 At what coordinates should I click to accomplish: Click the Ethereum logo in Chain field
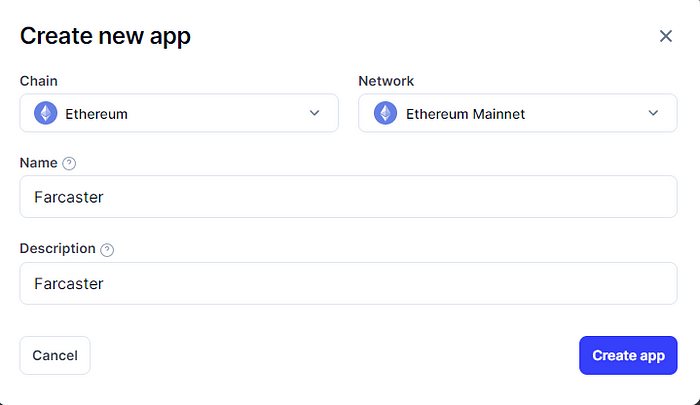(46, 113)
